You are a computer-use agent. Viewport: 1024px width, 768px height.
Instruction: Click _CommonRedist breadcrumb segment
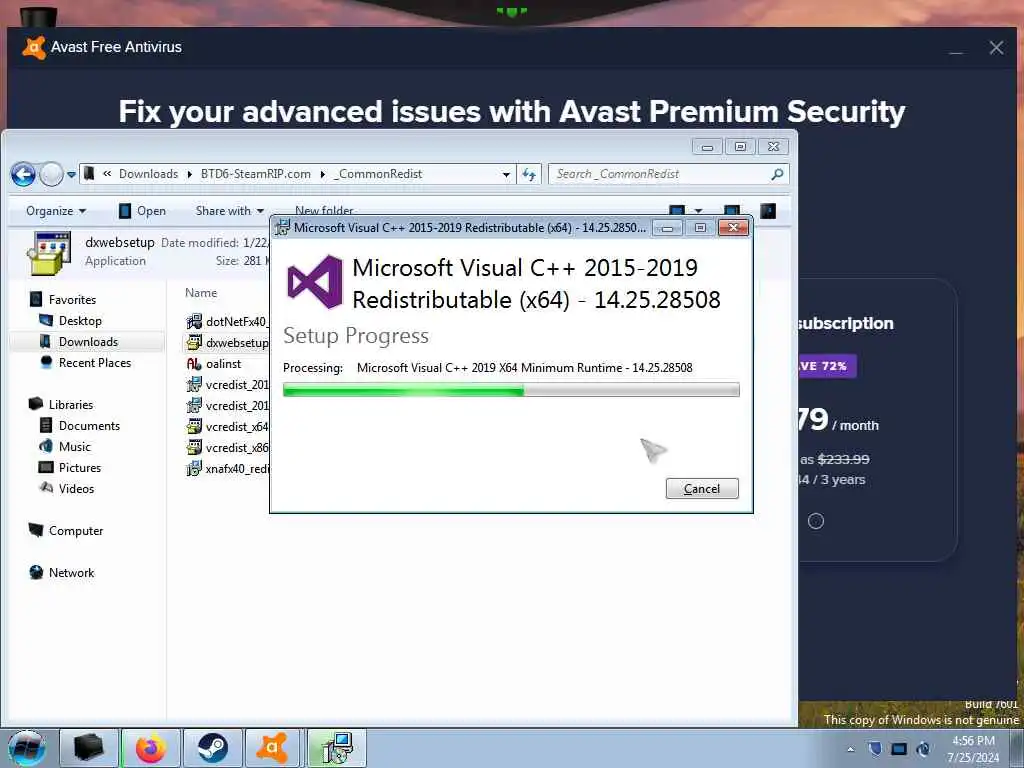[378, 174]
